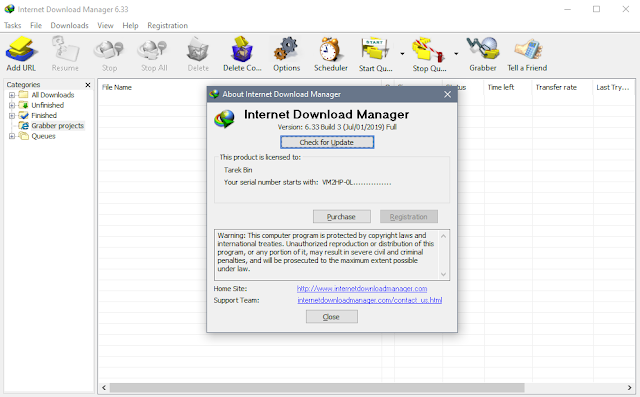Expand the Finished tree node
The width and height of the screenshot is (640, 397).
12,115
